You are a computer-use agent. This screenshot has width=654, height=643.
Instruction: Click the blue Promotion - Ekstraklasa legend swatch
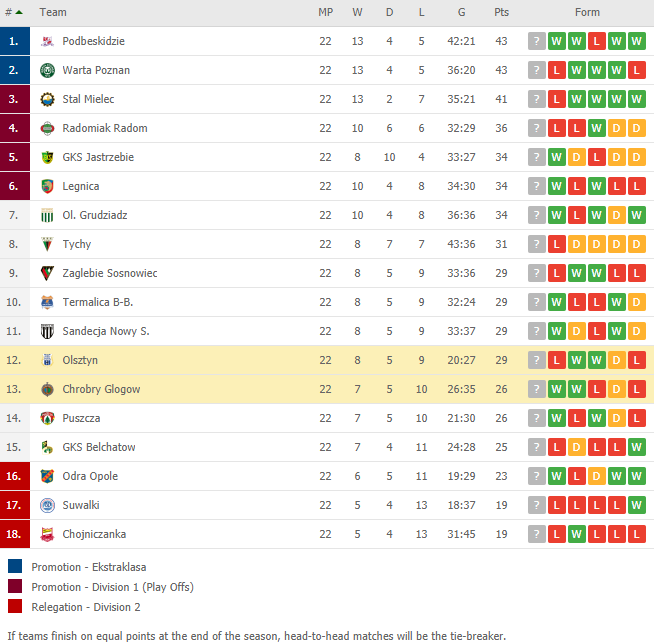click(x=15, y=566)
